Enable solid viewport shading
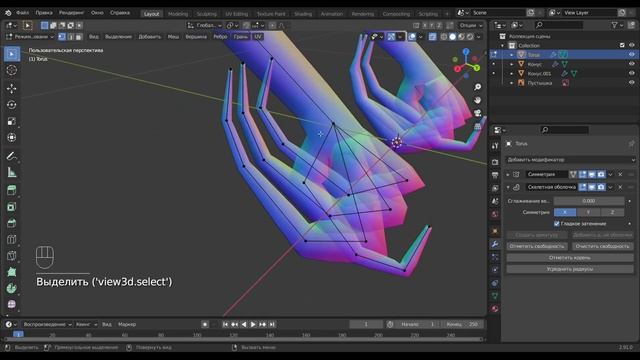Screen dimensions: 640x360 452,37
